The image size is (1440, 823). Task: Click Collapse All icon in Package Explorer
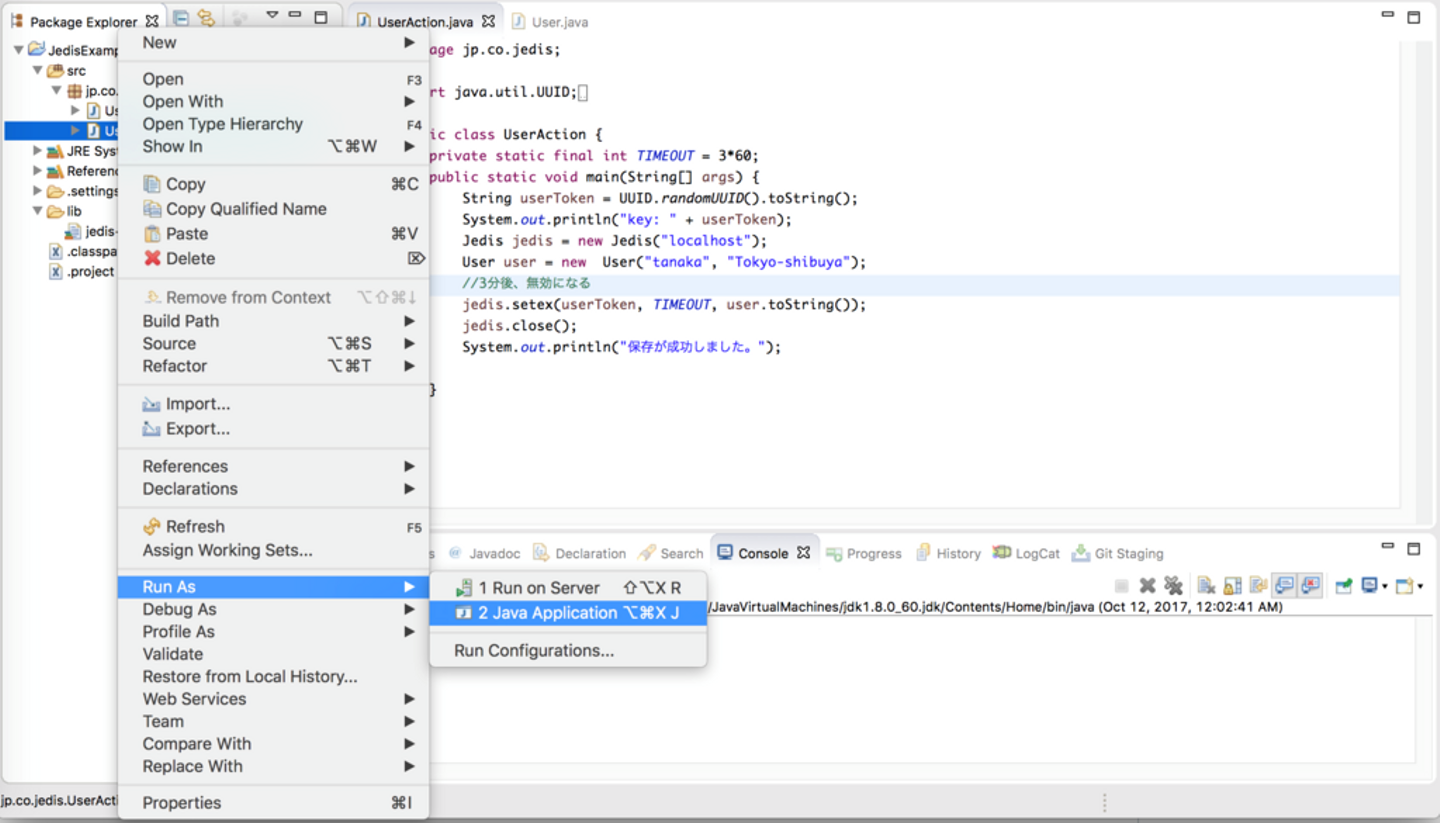181,18
